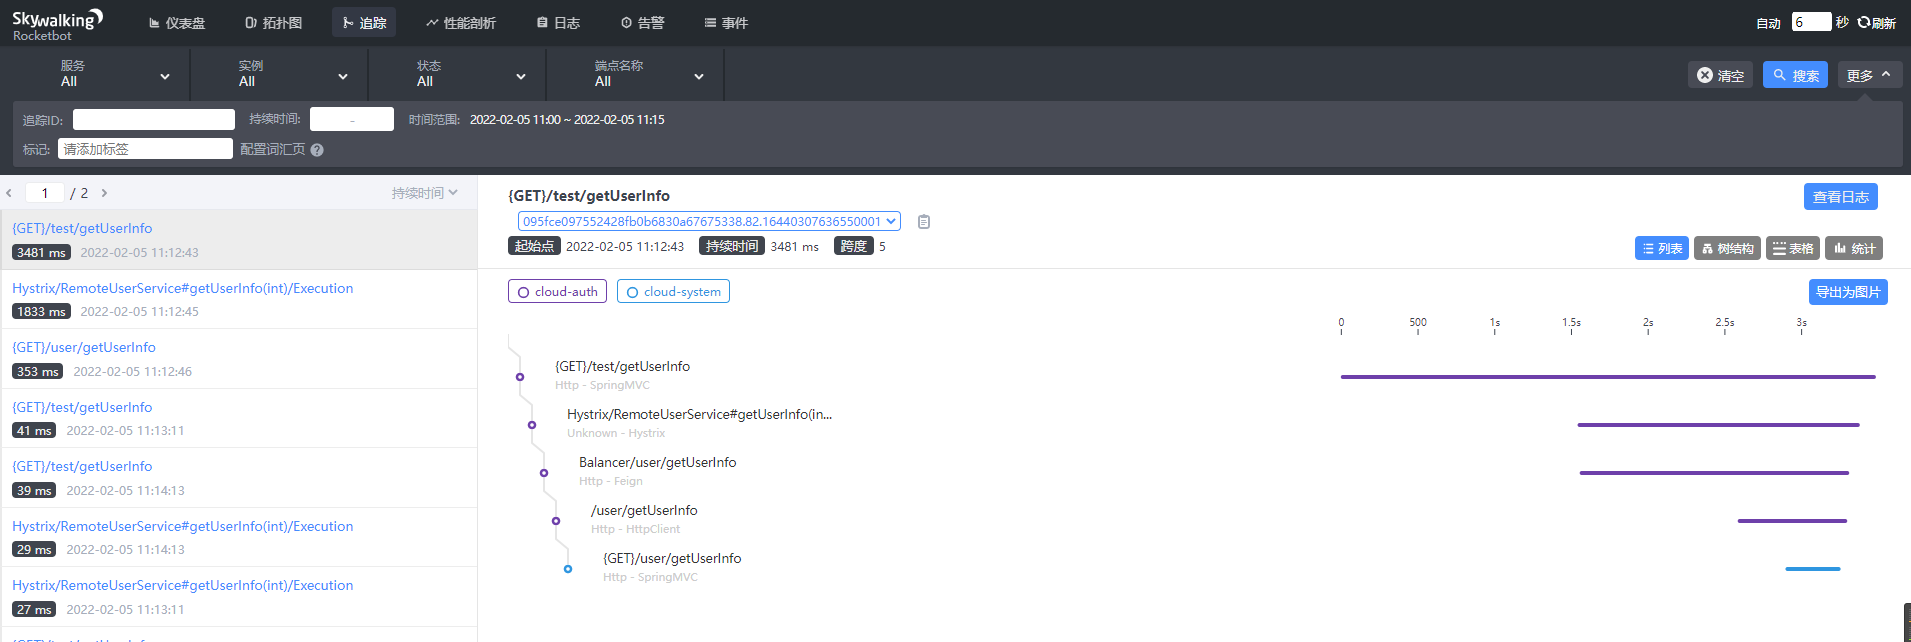Click the blue duration bar for {GET}/user/getUserInfo
Viewport: 1911px width, 642px height.
pyautogui.click(x=1813, y=569)
